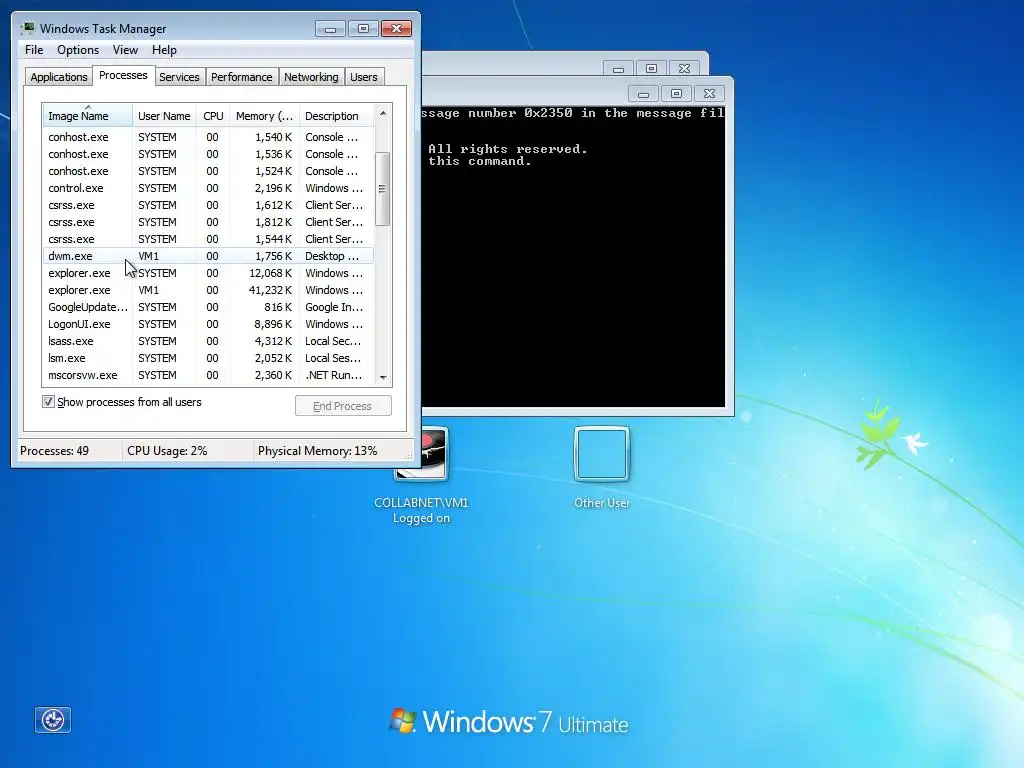Select explorer.exe row using 12,068 K
The width and height of the screenshot is (1024, 768).
tap(208, 273)
